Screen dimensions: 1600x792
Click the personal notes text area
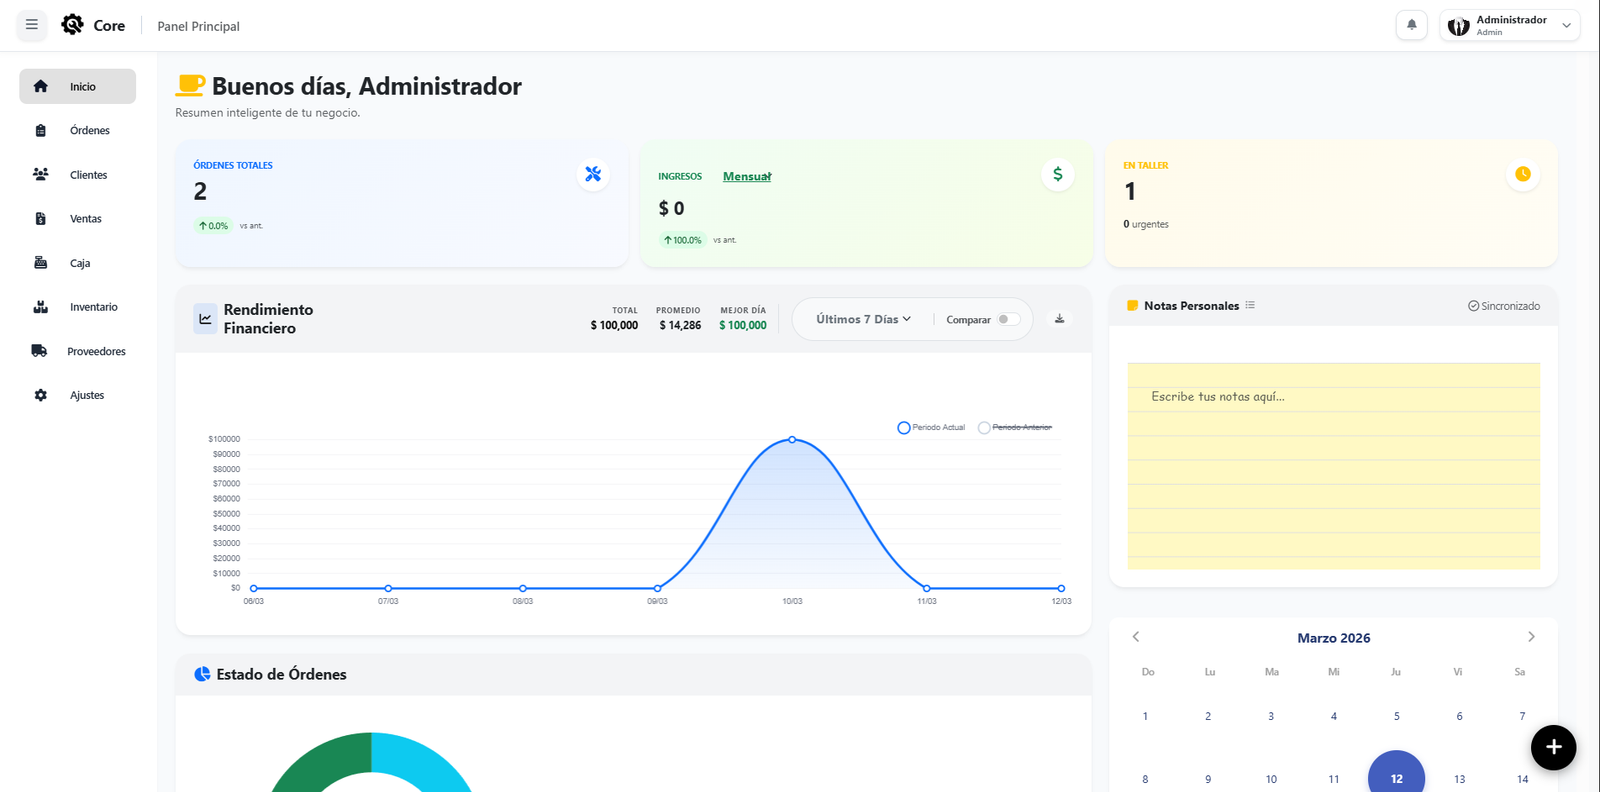[1334, 466]
